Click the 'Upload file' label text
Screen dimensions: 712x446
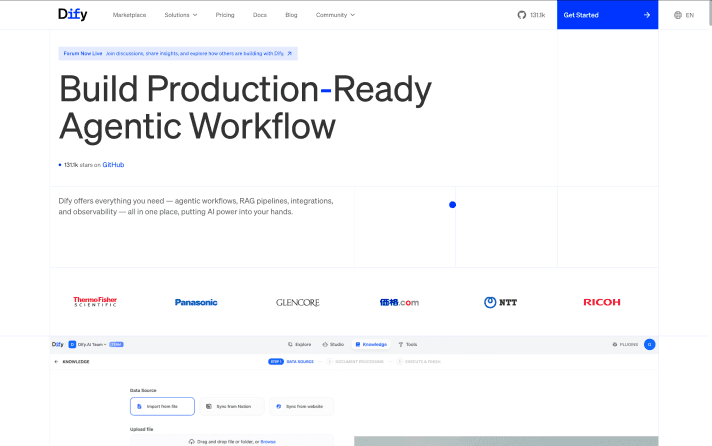click(142, 429)
